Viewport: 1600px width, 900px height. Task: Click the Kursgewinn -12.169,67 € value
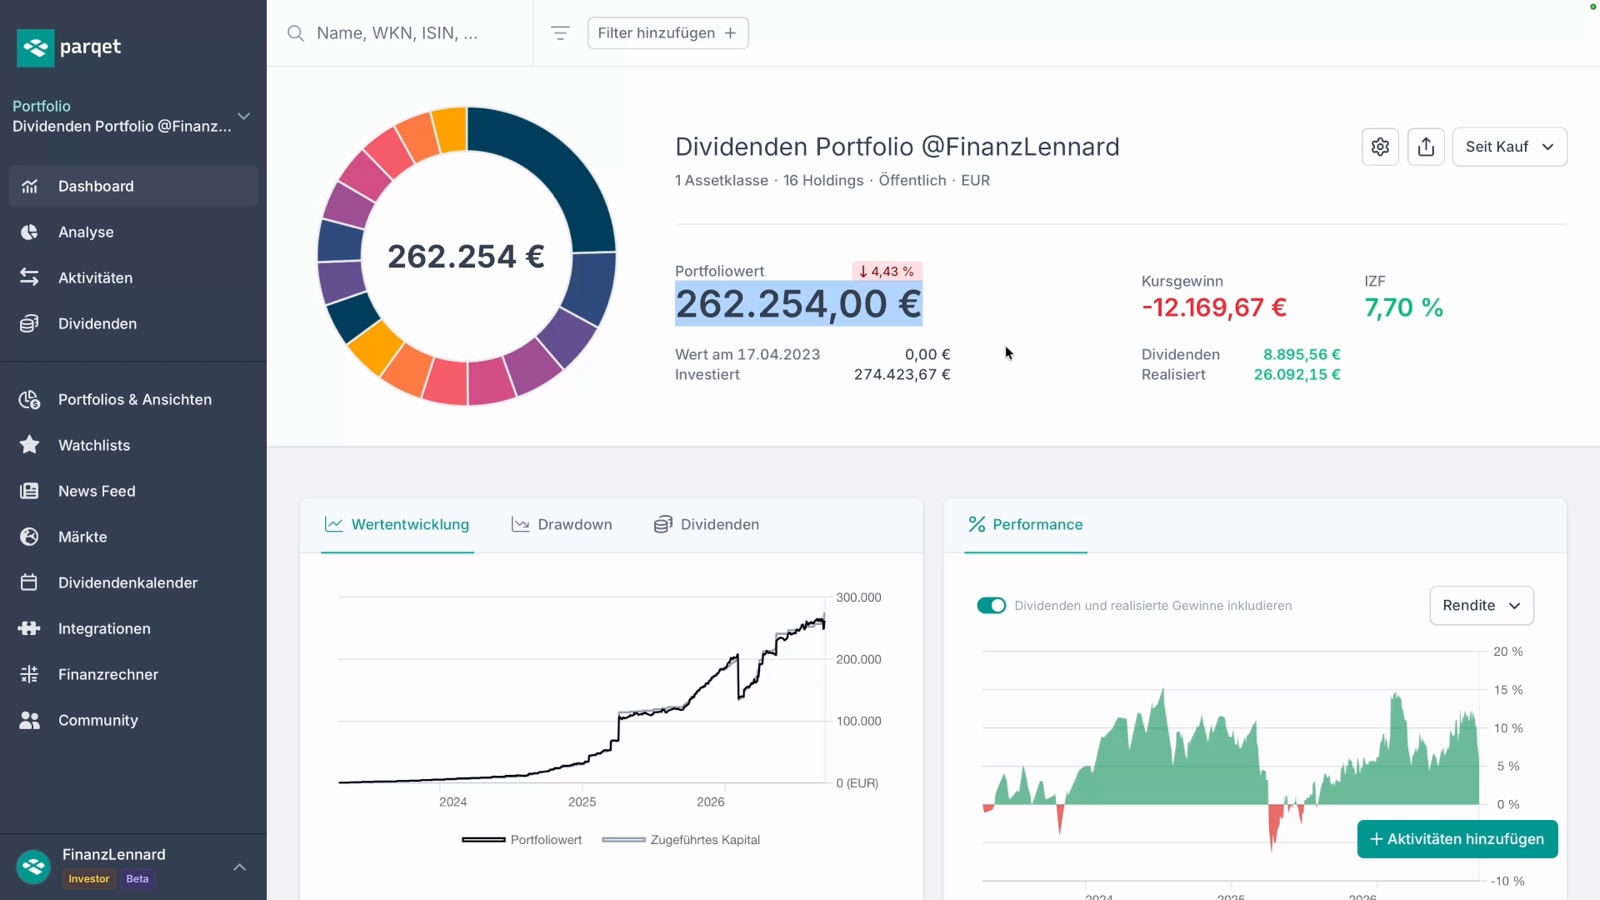(x=1214, y=307)
